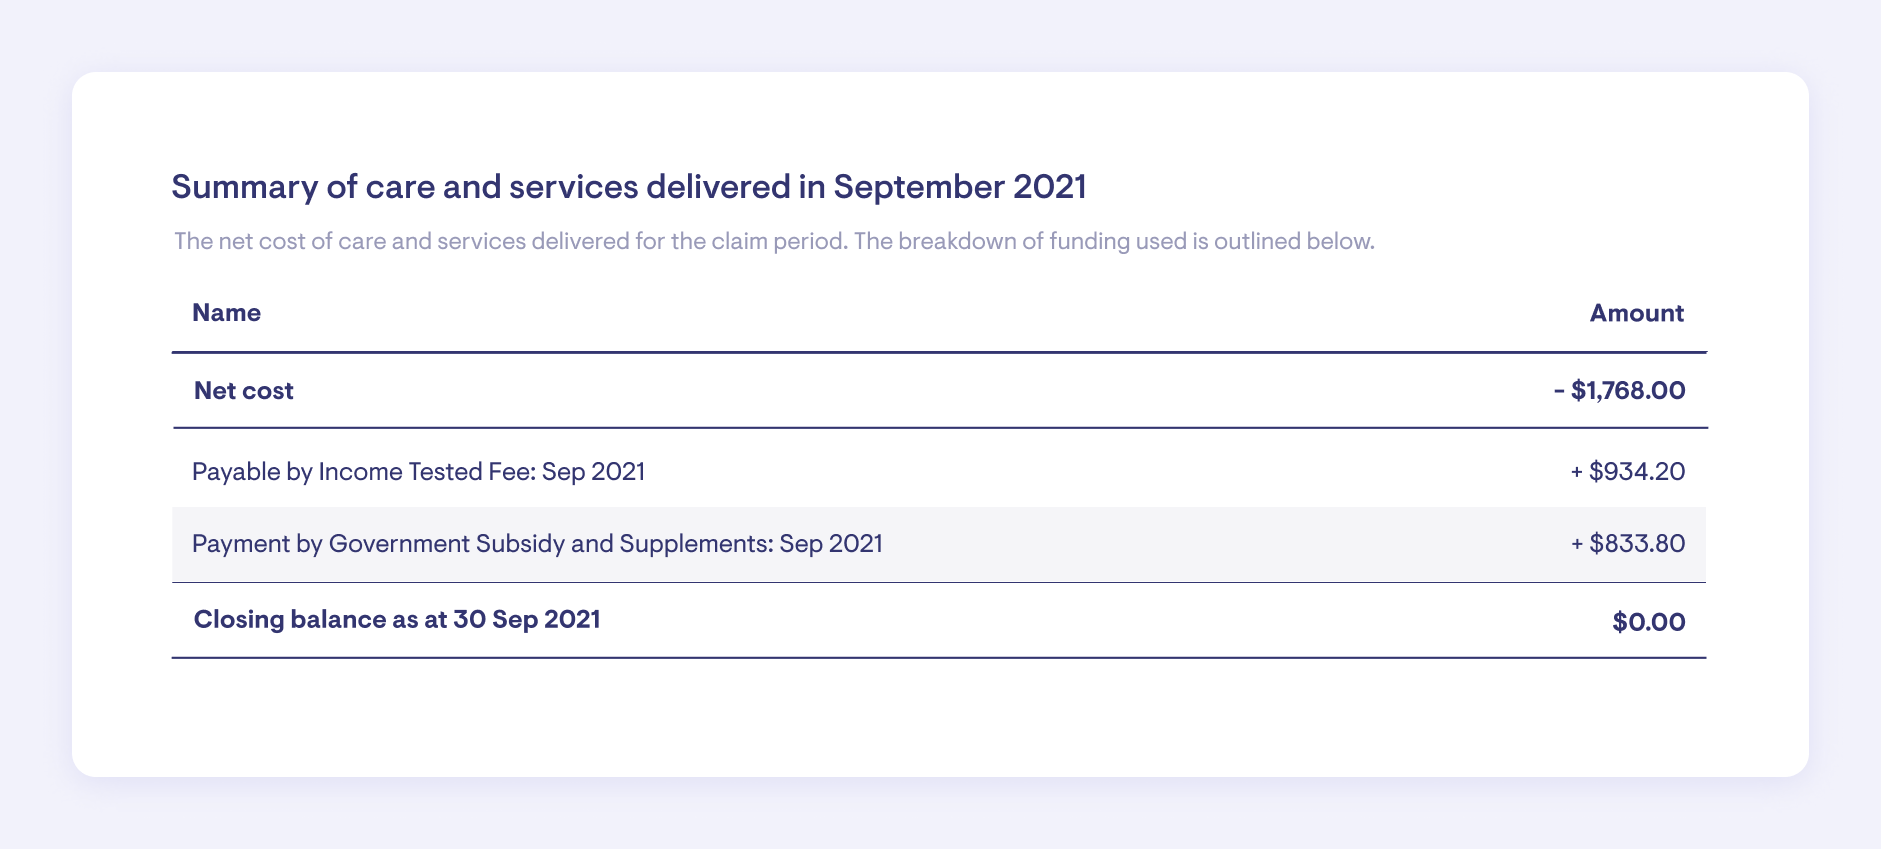Click the Amount column header
This screenshot has width=1881, height=849.
(1636, 313)
